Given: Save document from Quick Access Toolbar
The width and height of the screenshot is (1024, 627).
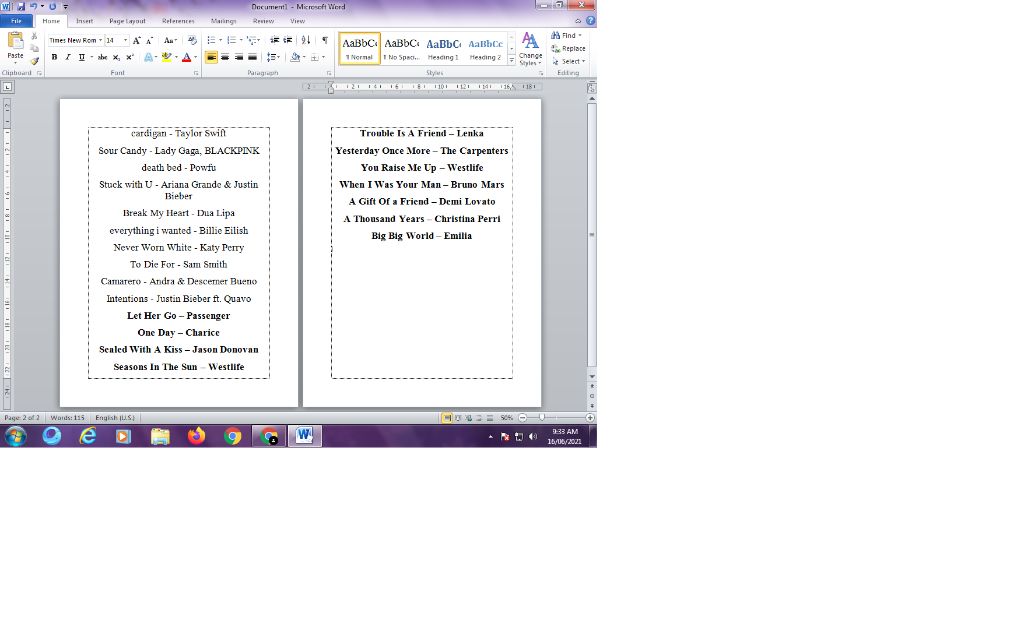Looking at the screenshot, I should point(22,7).
